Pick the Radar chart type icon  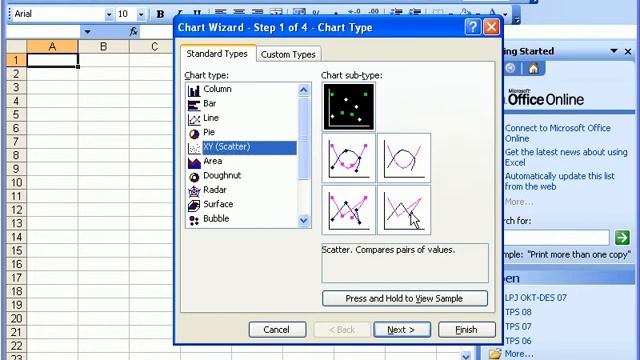point(194,191)
